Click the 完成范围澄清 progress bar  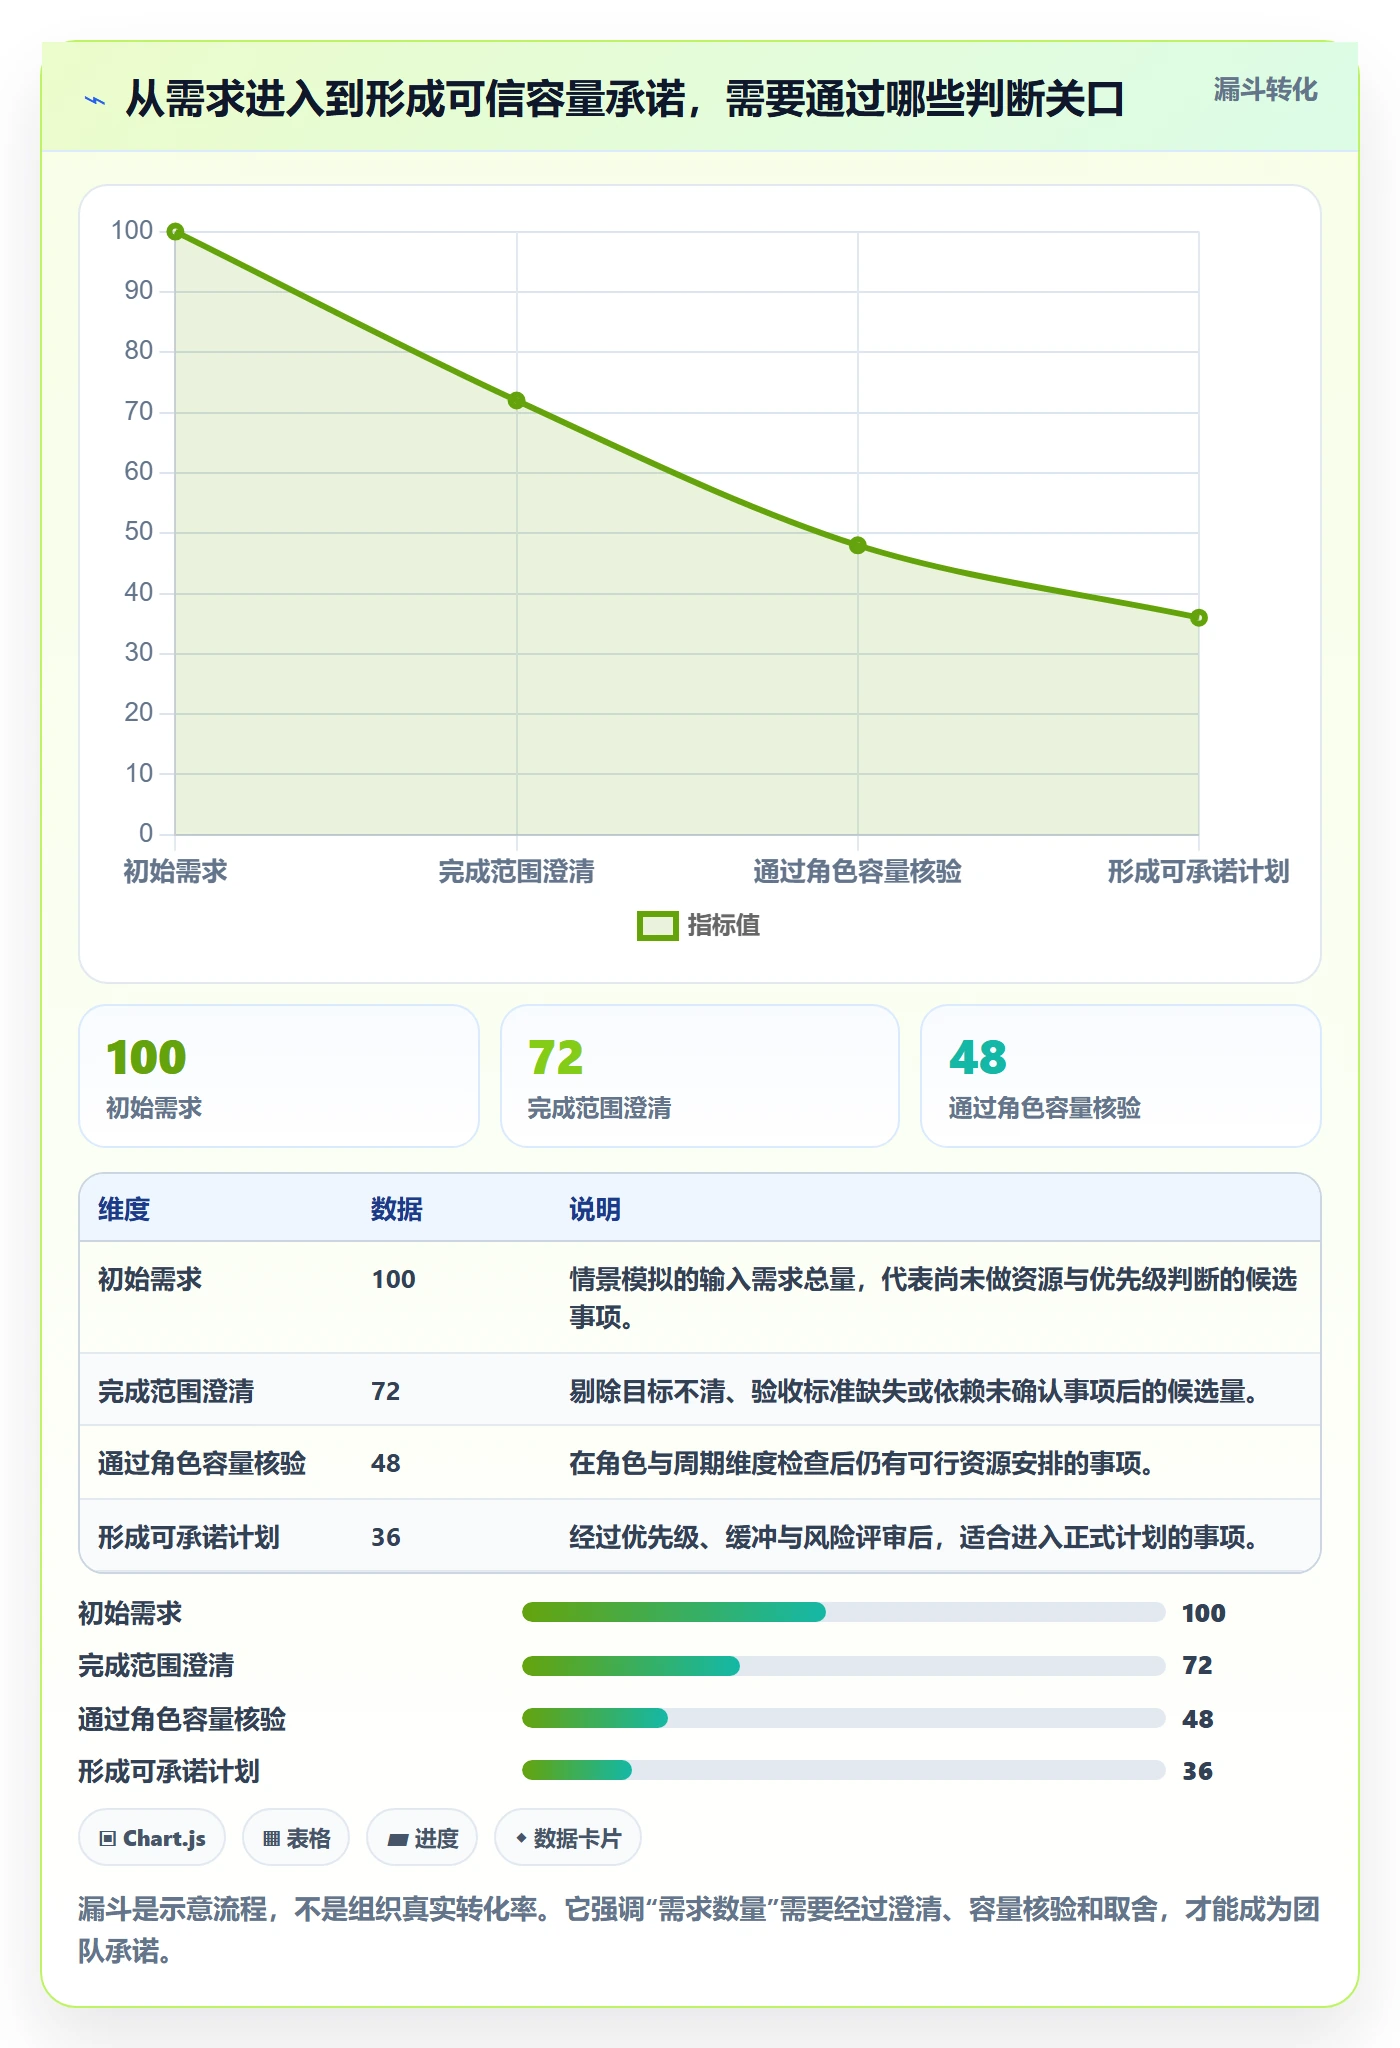pos(844,1665)
